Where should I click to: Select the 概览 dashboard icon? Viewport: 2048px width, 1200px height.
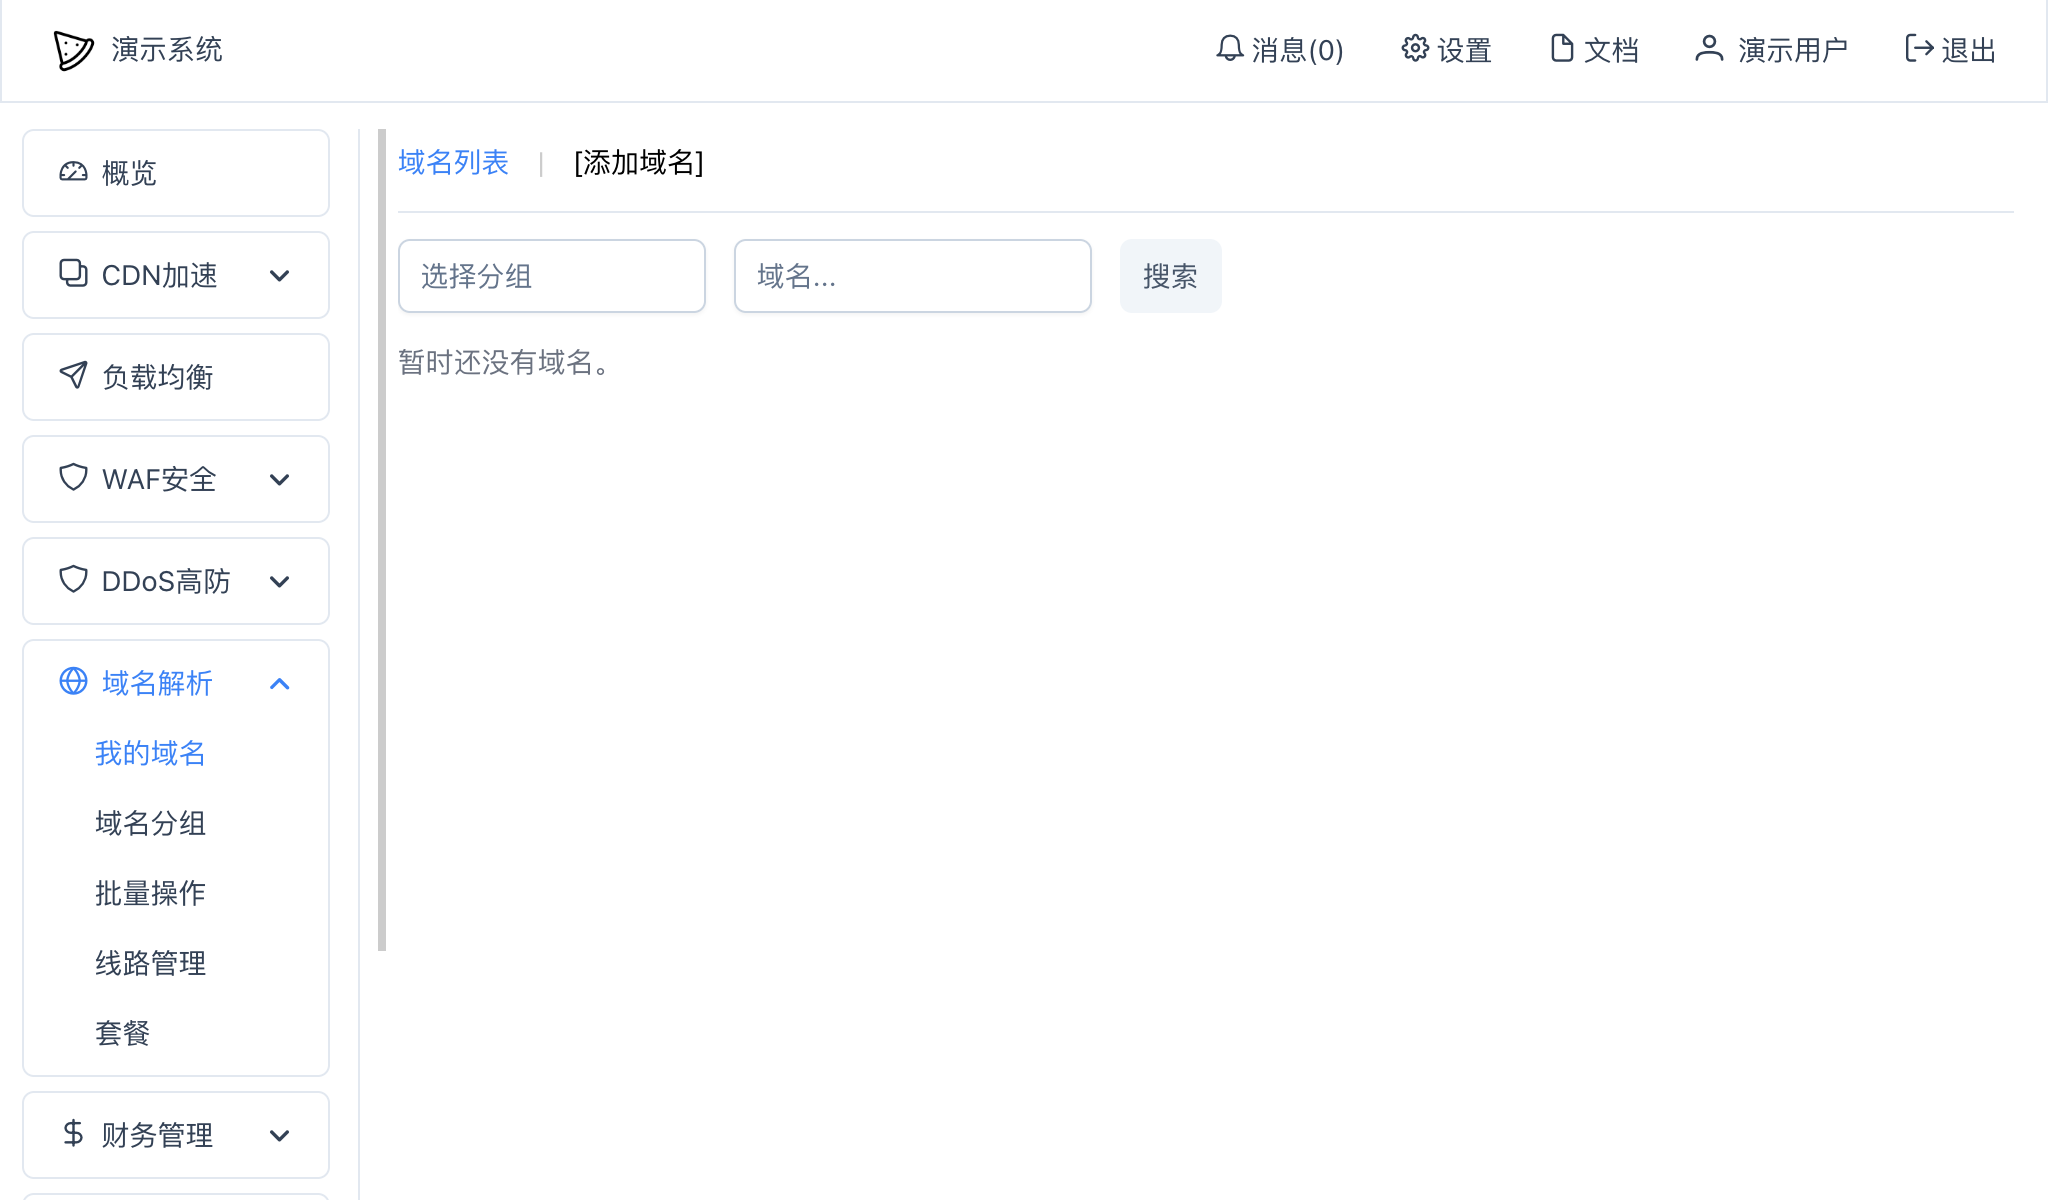[x=73, y=173]
